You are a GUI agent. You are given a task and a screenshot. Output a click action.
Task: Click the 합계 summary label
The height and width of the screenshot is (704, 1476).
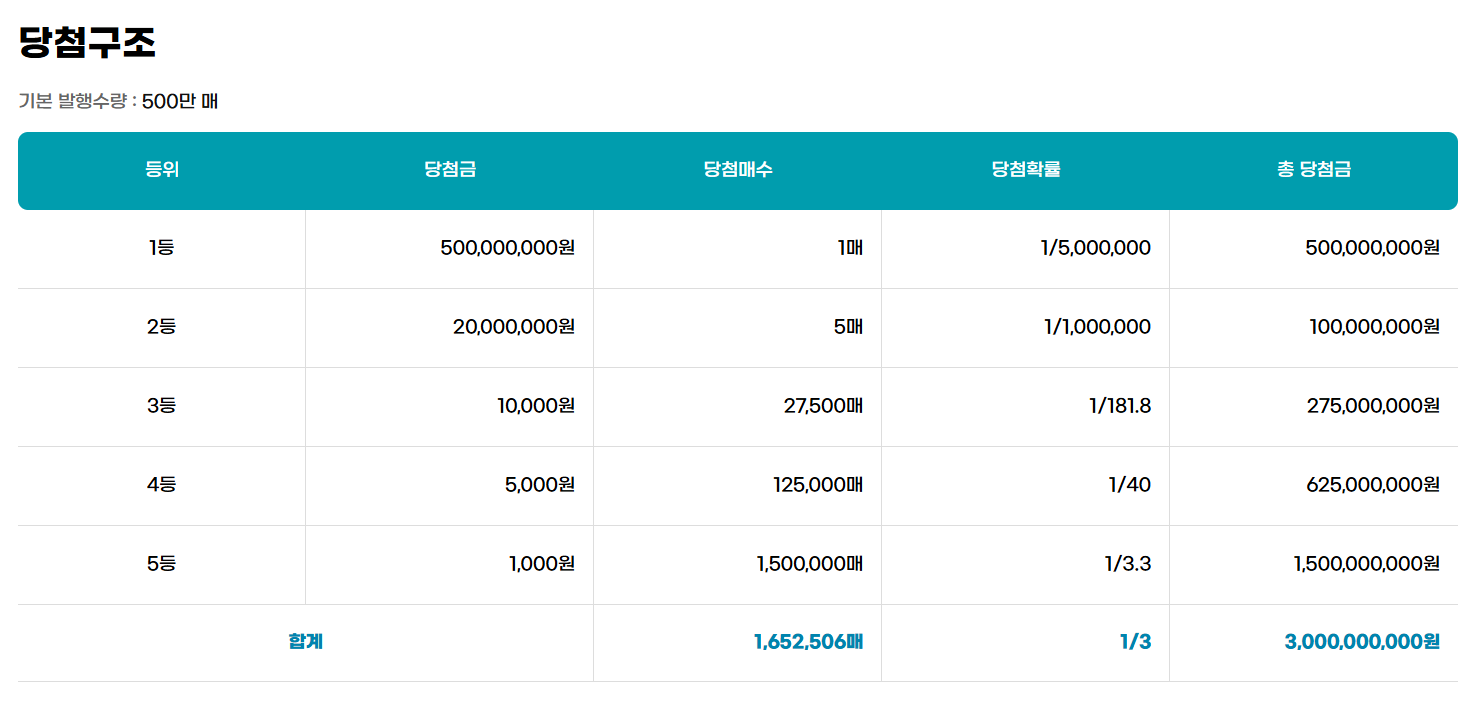click(303, 641)
